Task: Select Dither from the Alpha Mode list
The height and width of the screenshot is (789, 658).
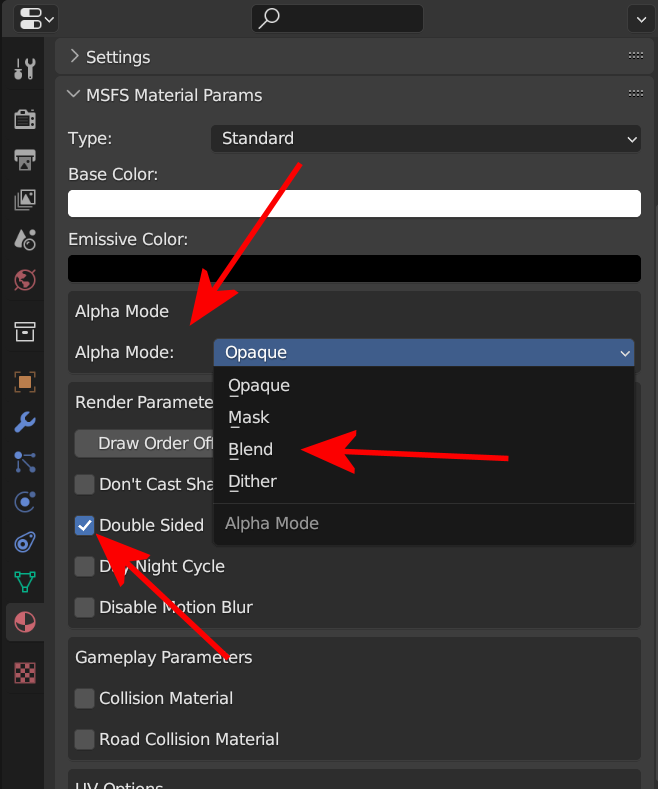Action: click(252, 481)
